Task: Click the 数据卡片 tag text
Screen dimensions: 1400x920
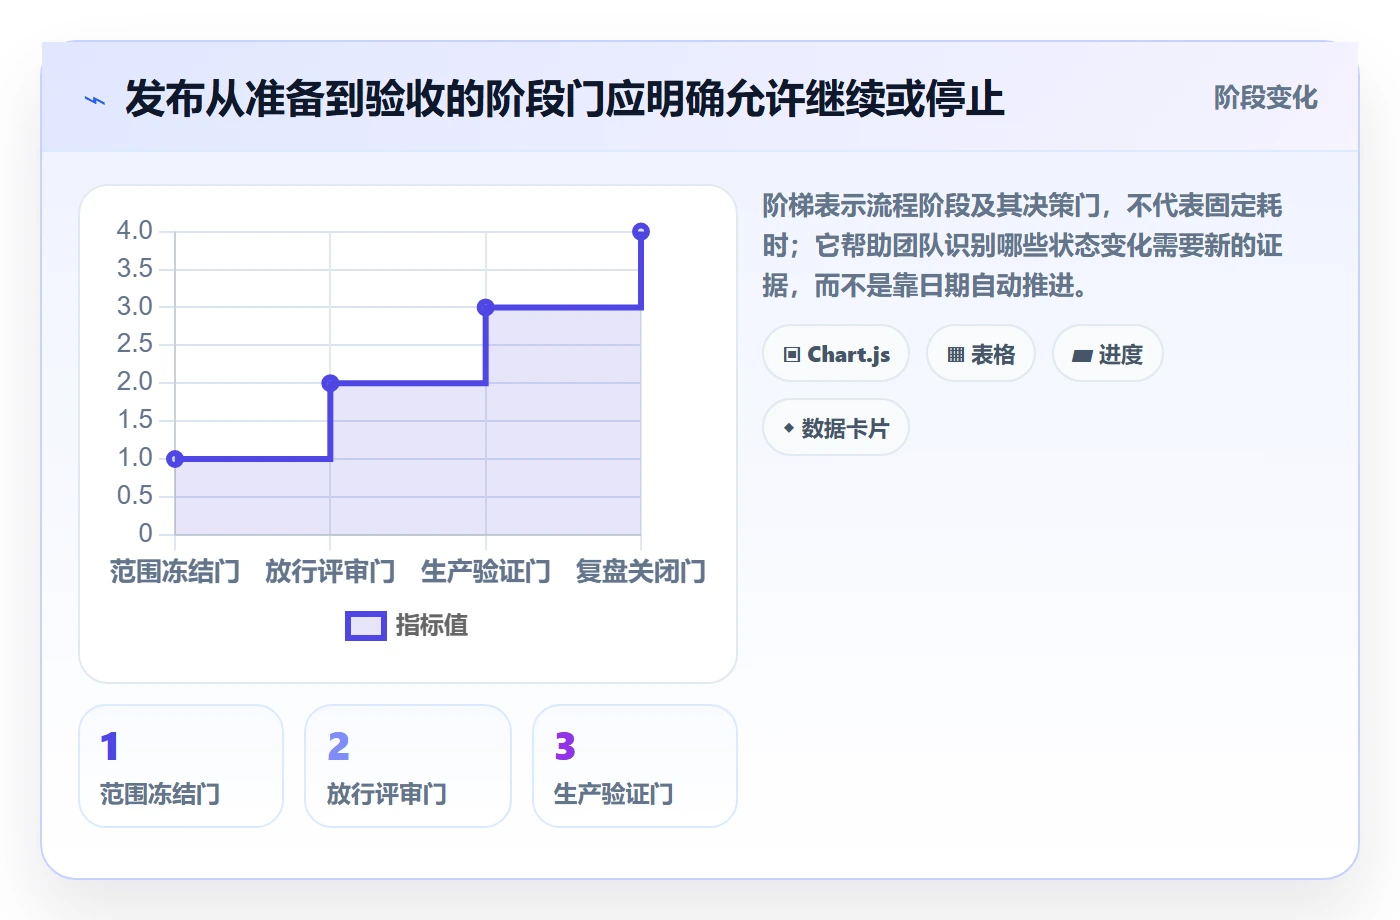Action: click(x=845, y=429)
